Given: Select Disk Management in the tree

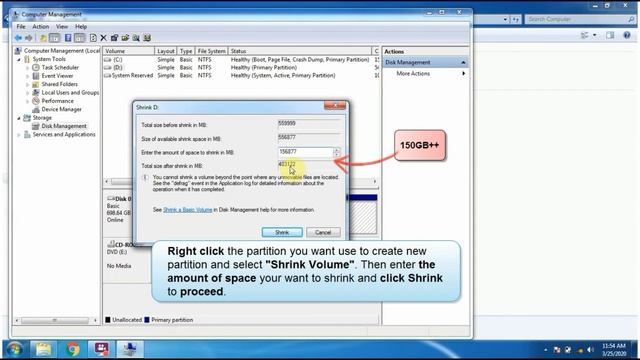Looking at the screenshot, I should point(64,126).
